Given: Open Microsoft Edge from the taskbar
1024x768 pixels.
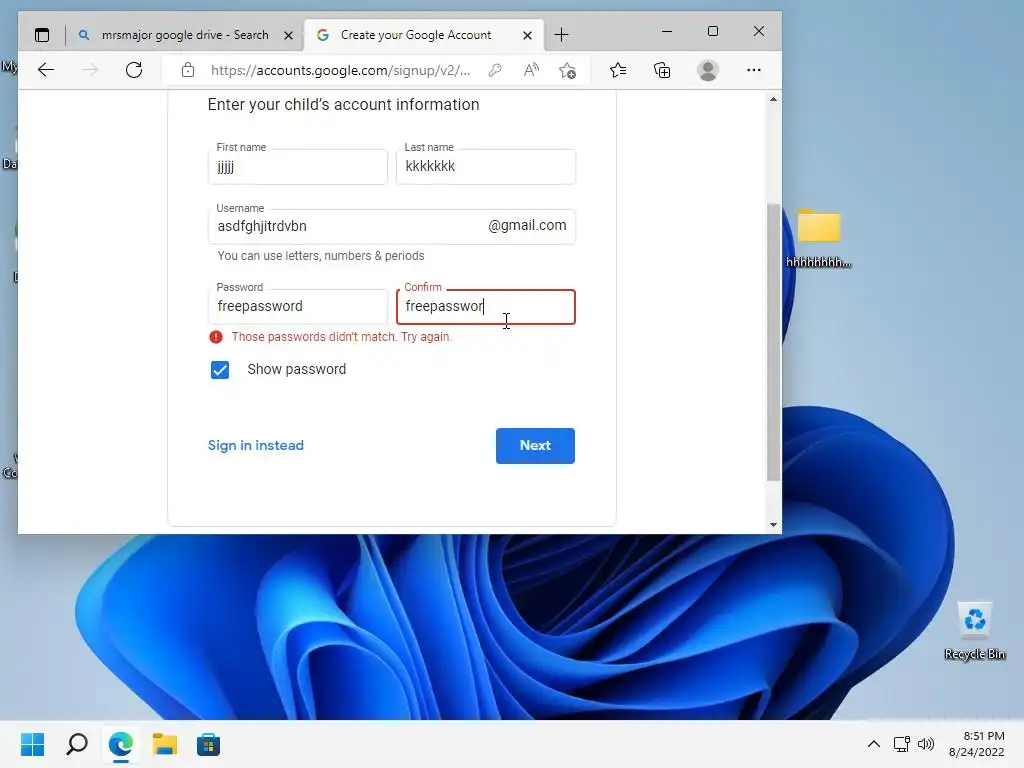Looking at the screenshot, I should click(x=121, y=744).
